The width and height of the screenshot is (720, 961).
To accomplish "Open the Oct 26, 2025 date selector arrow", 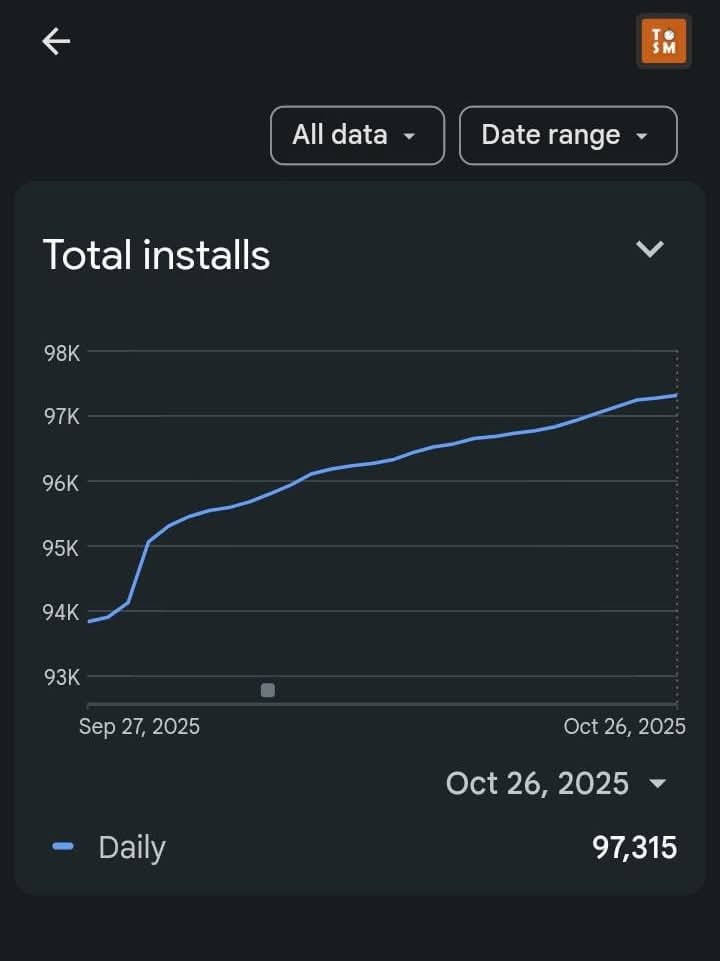I will click(657, 783).
